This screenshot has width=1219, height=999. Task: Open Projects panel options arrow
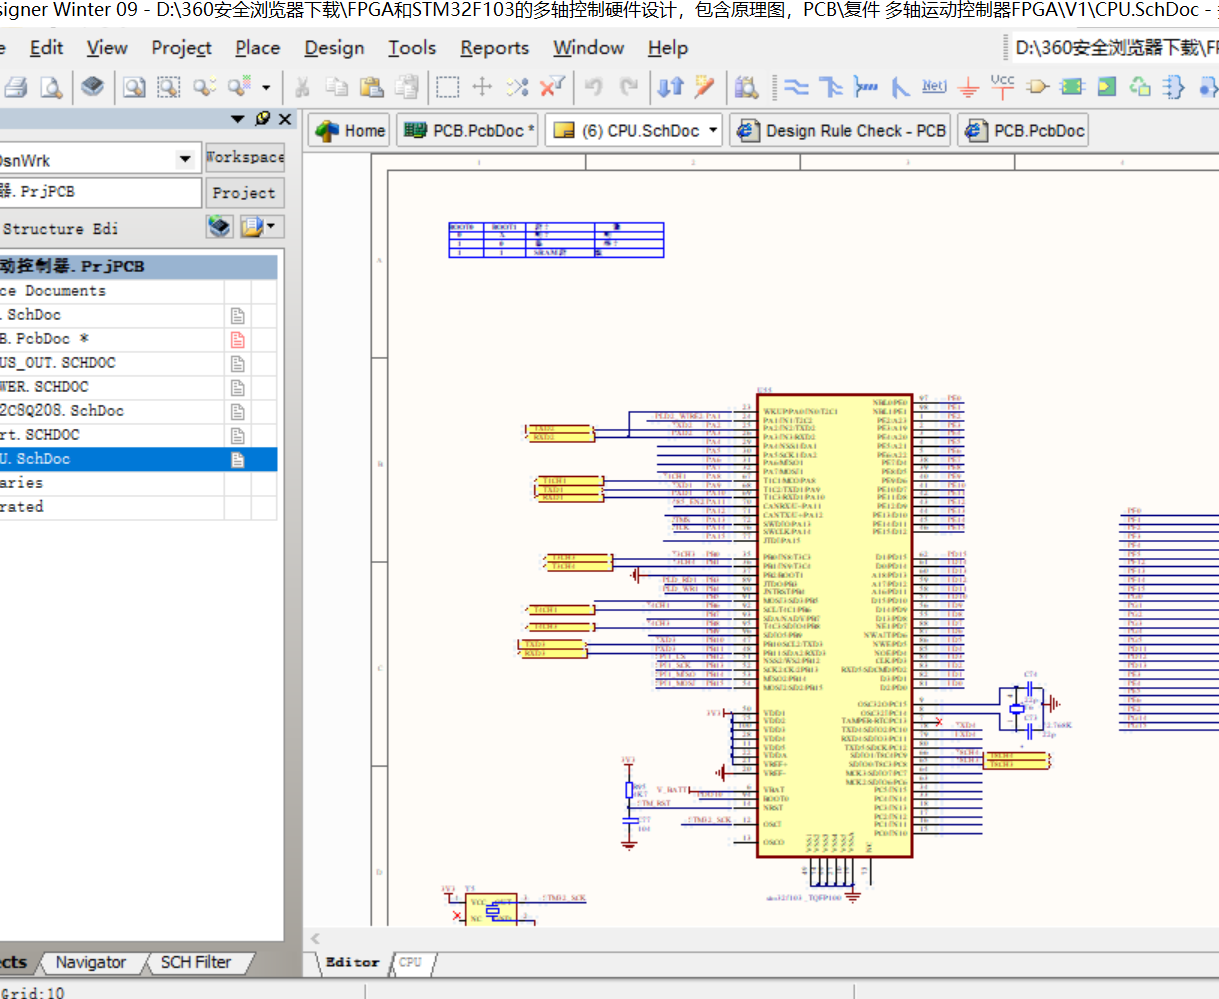tap(238, 119)
